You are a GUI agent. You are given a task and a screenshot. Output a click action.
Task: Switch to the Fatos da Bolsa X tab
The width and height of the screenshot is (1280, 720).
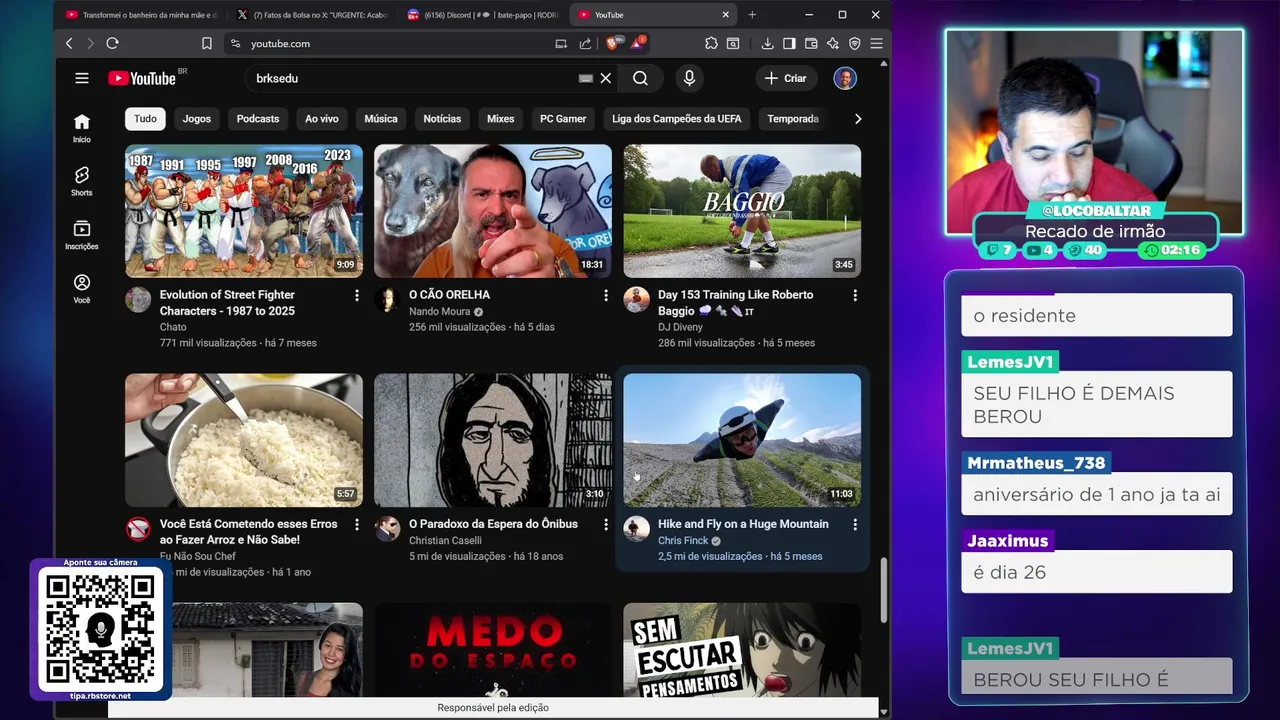(312, 15)
